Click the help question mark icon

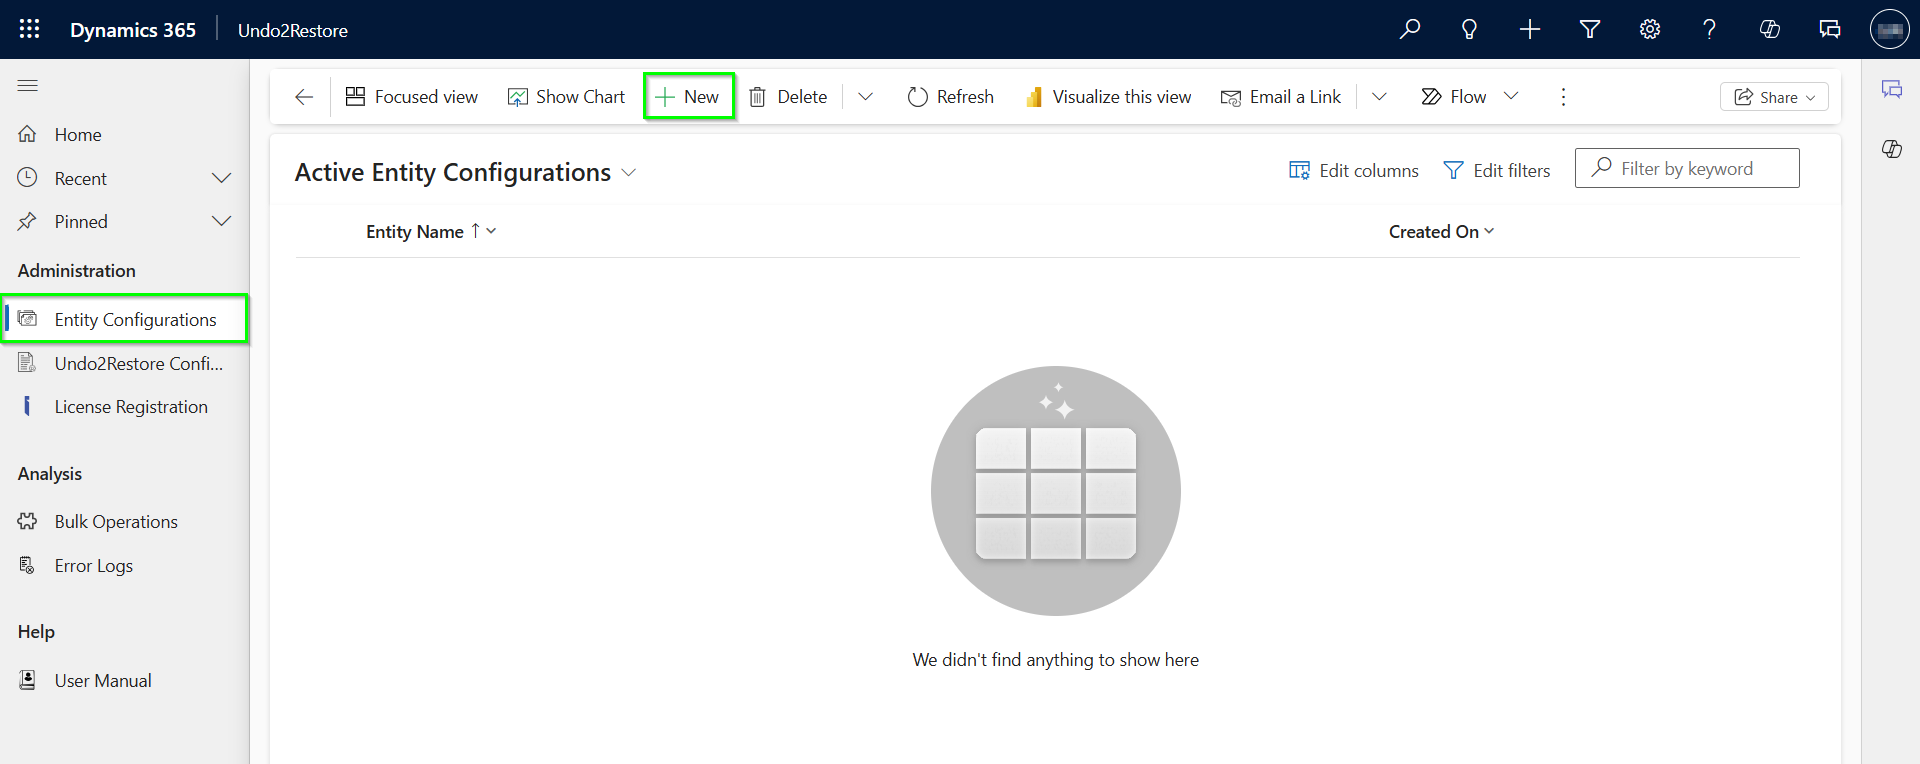pos(1709,29)
